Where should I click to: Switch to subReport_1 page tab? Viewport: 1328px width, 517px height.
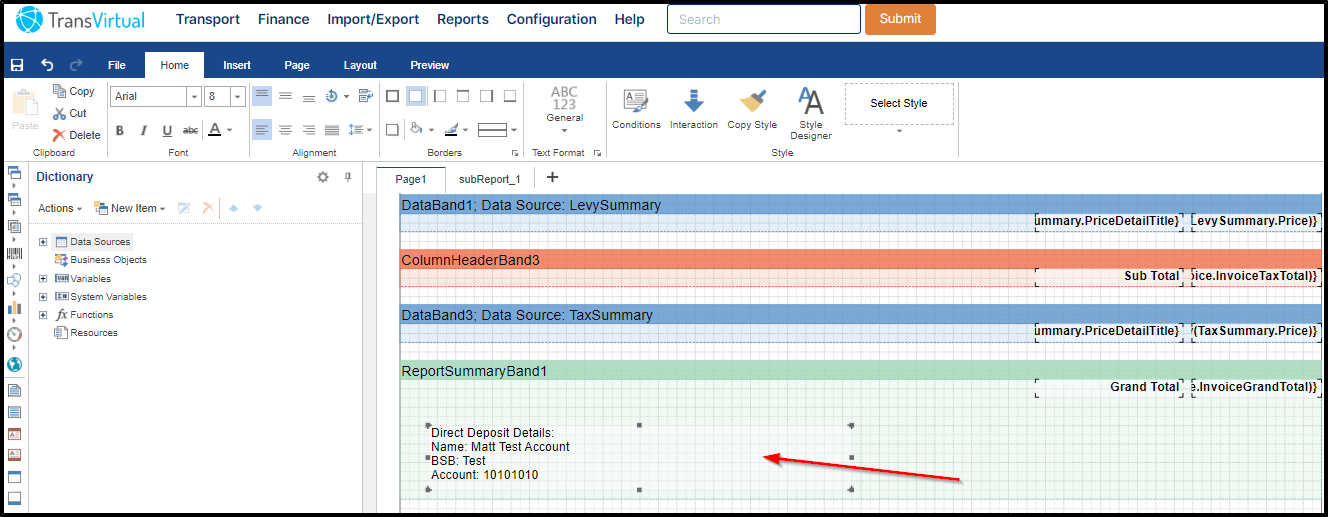click(490, 179)
